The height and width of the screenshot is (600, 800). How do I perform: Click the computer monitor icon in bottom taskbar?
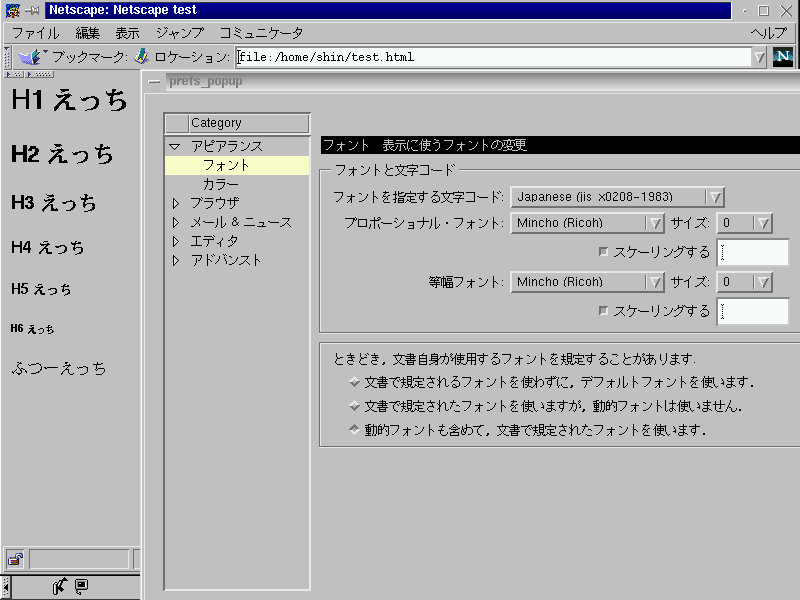pos(81,586)
